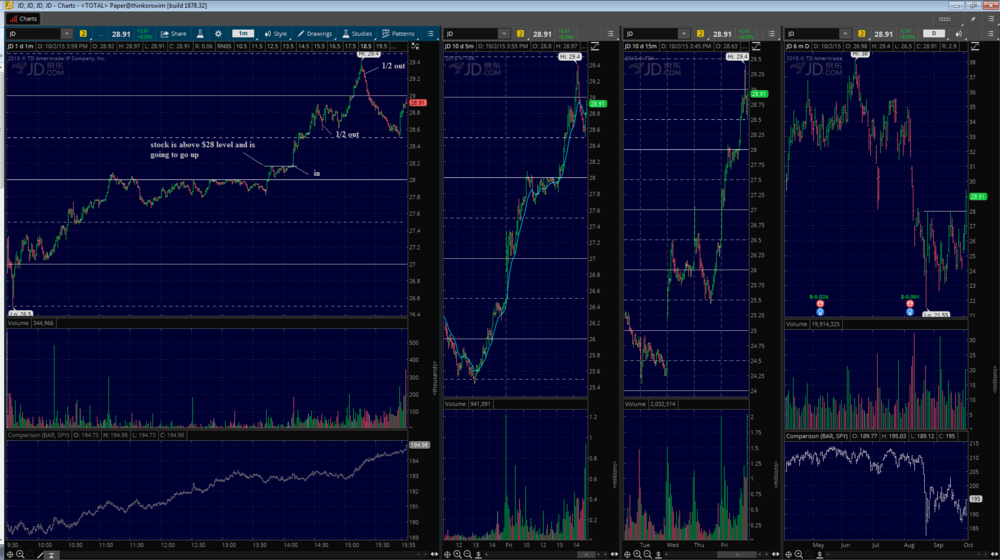The width and height of the screenshot is (1000, 560).
Task: Click the Volume 344,966 label in 1m chart
Action: coord(31,323)
